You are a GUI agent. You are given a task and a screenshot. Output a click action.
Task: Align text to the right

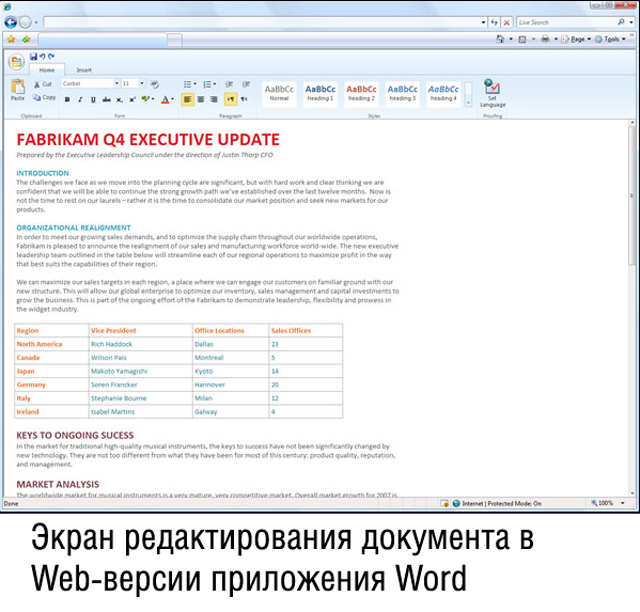click(214, 99)
